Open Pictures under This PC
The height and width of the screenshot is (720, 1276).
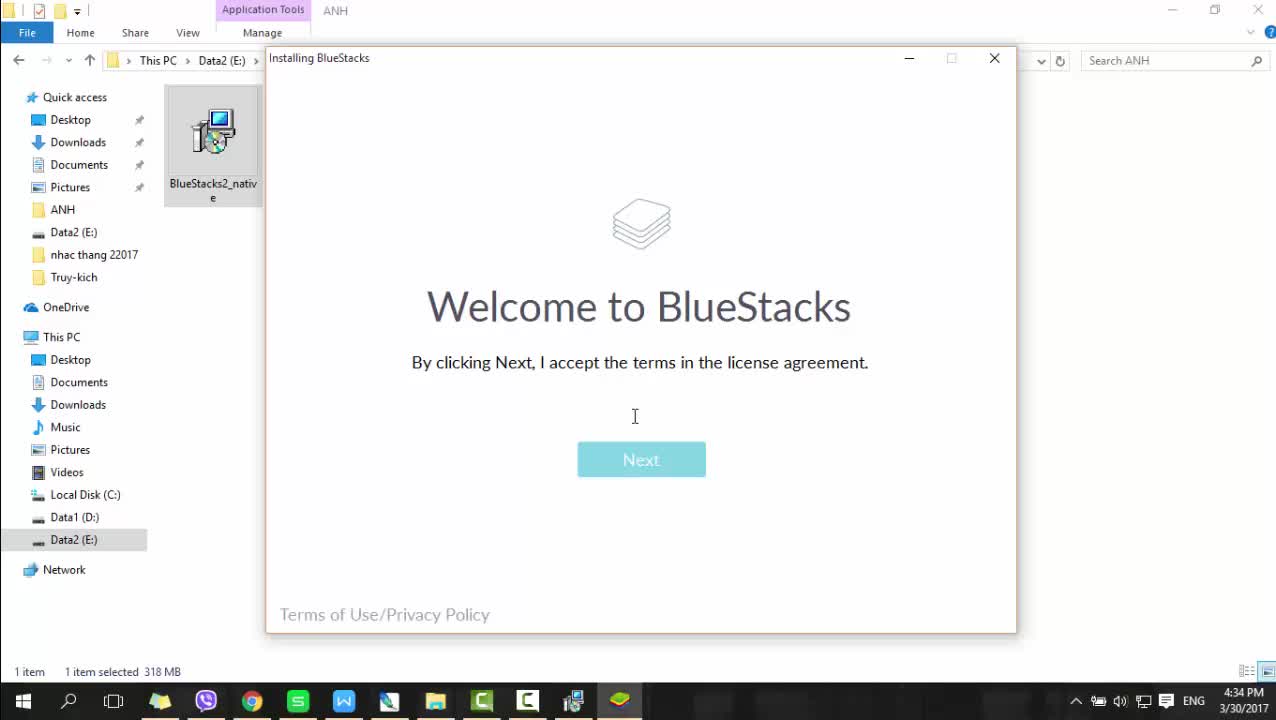(x=70, y=450)
